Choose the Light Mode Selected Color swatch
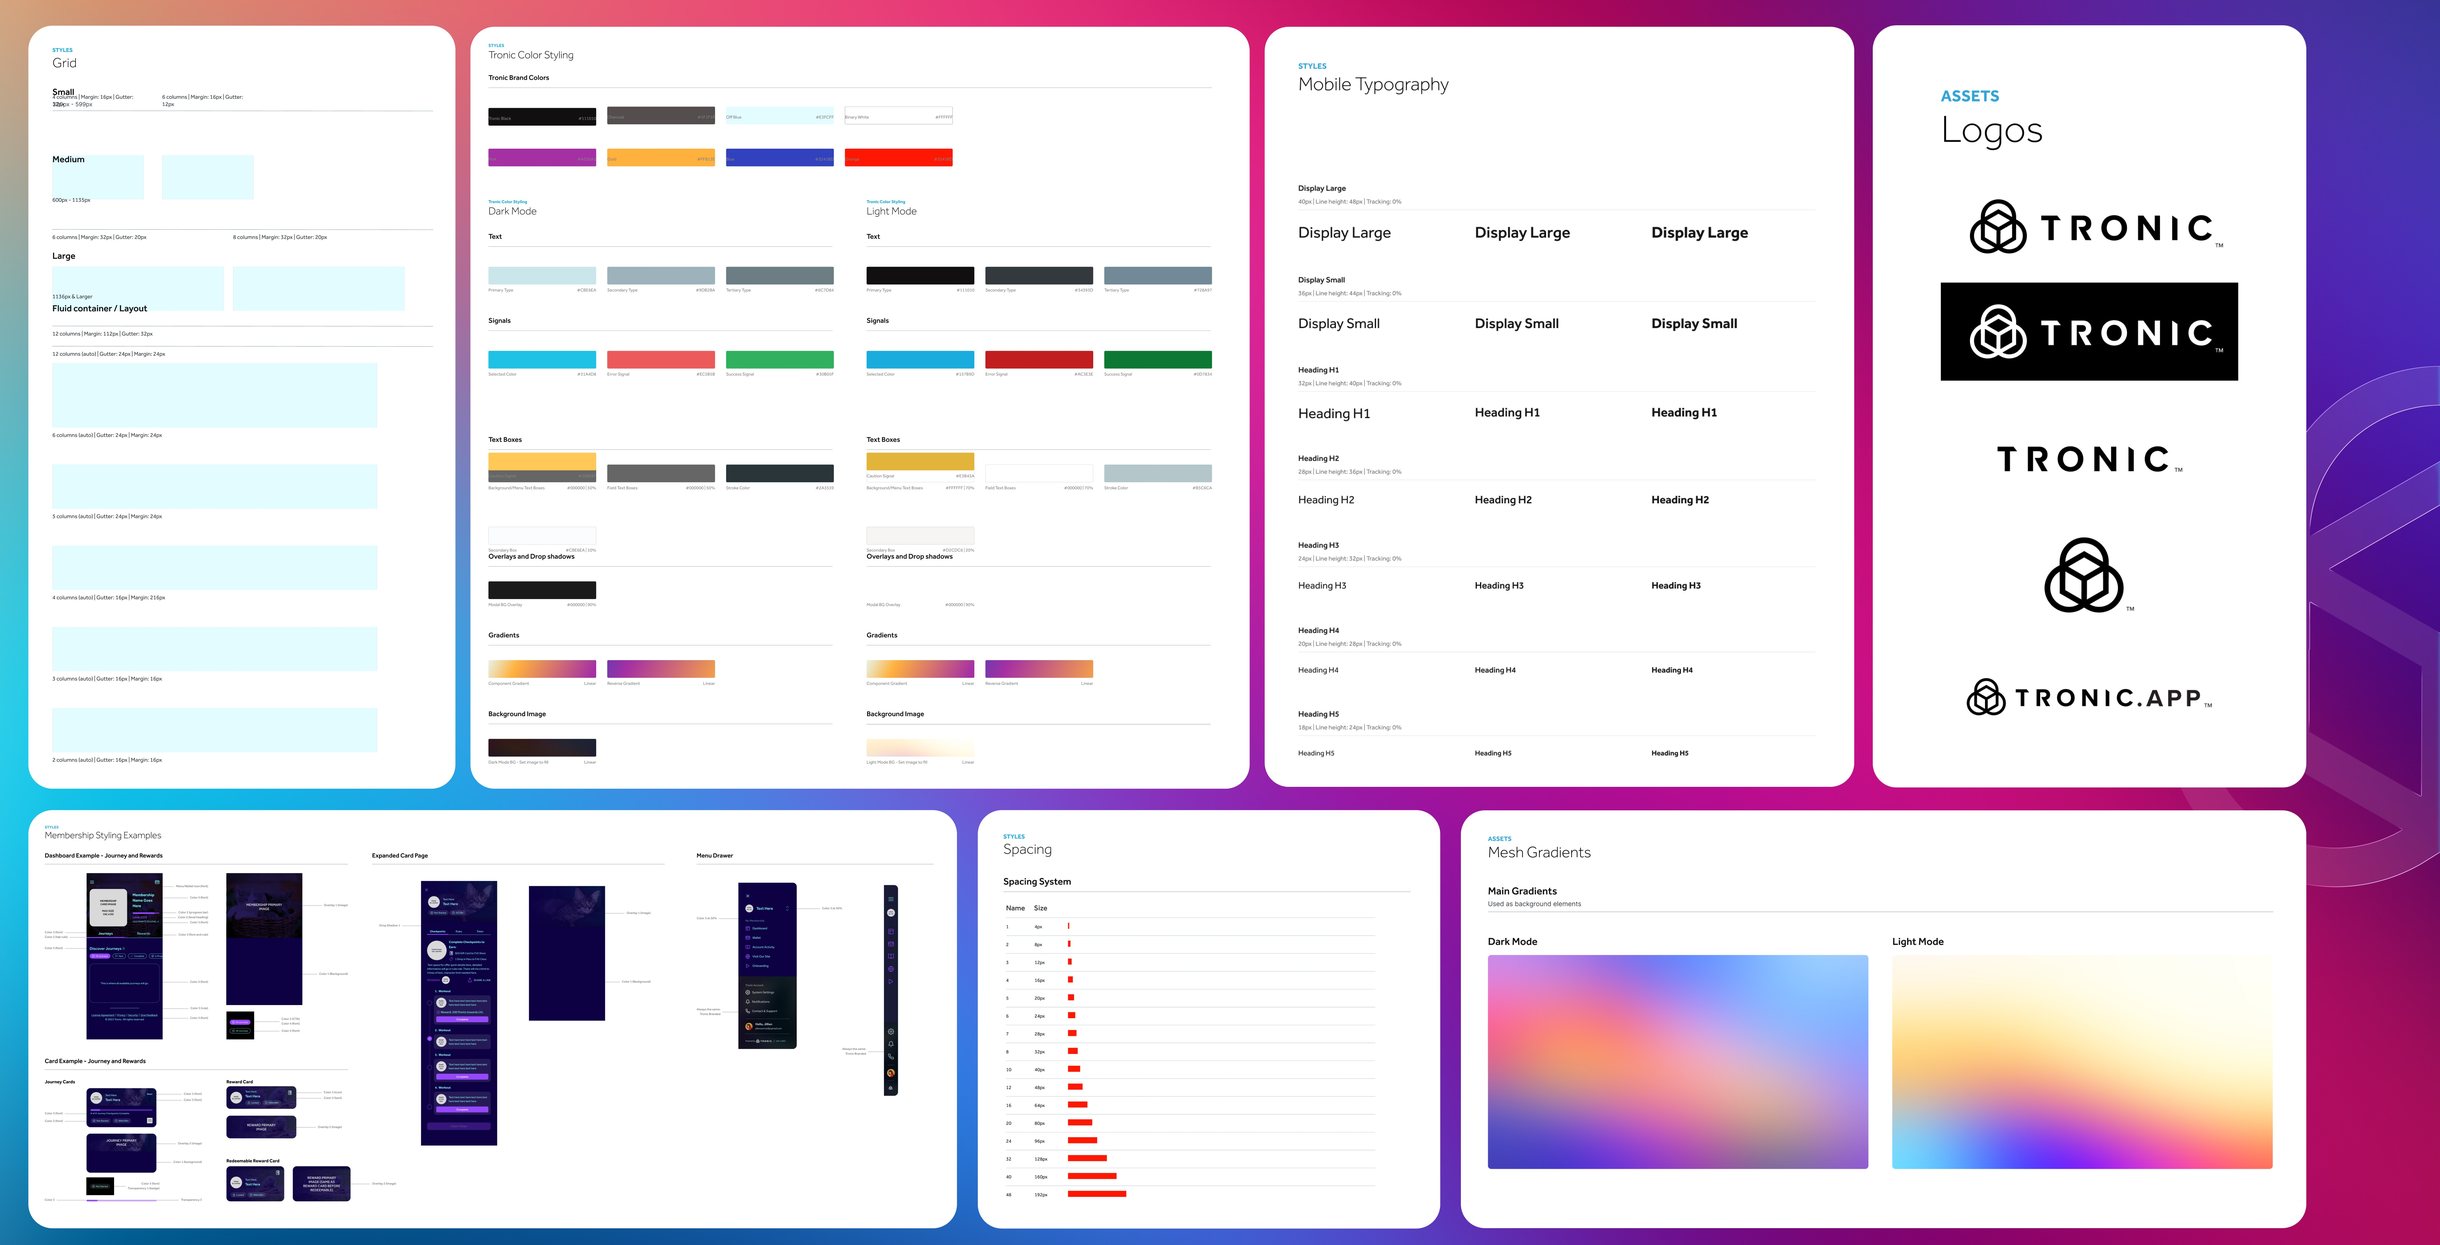This screenshot has height=1245, width=2440. pos(920,359)
